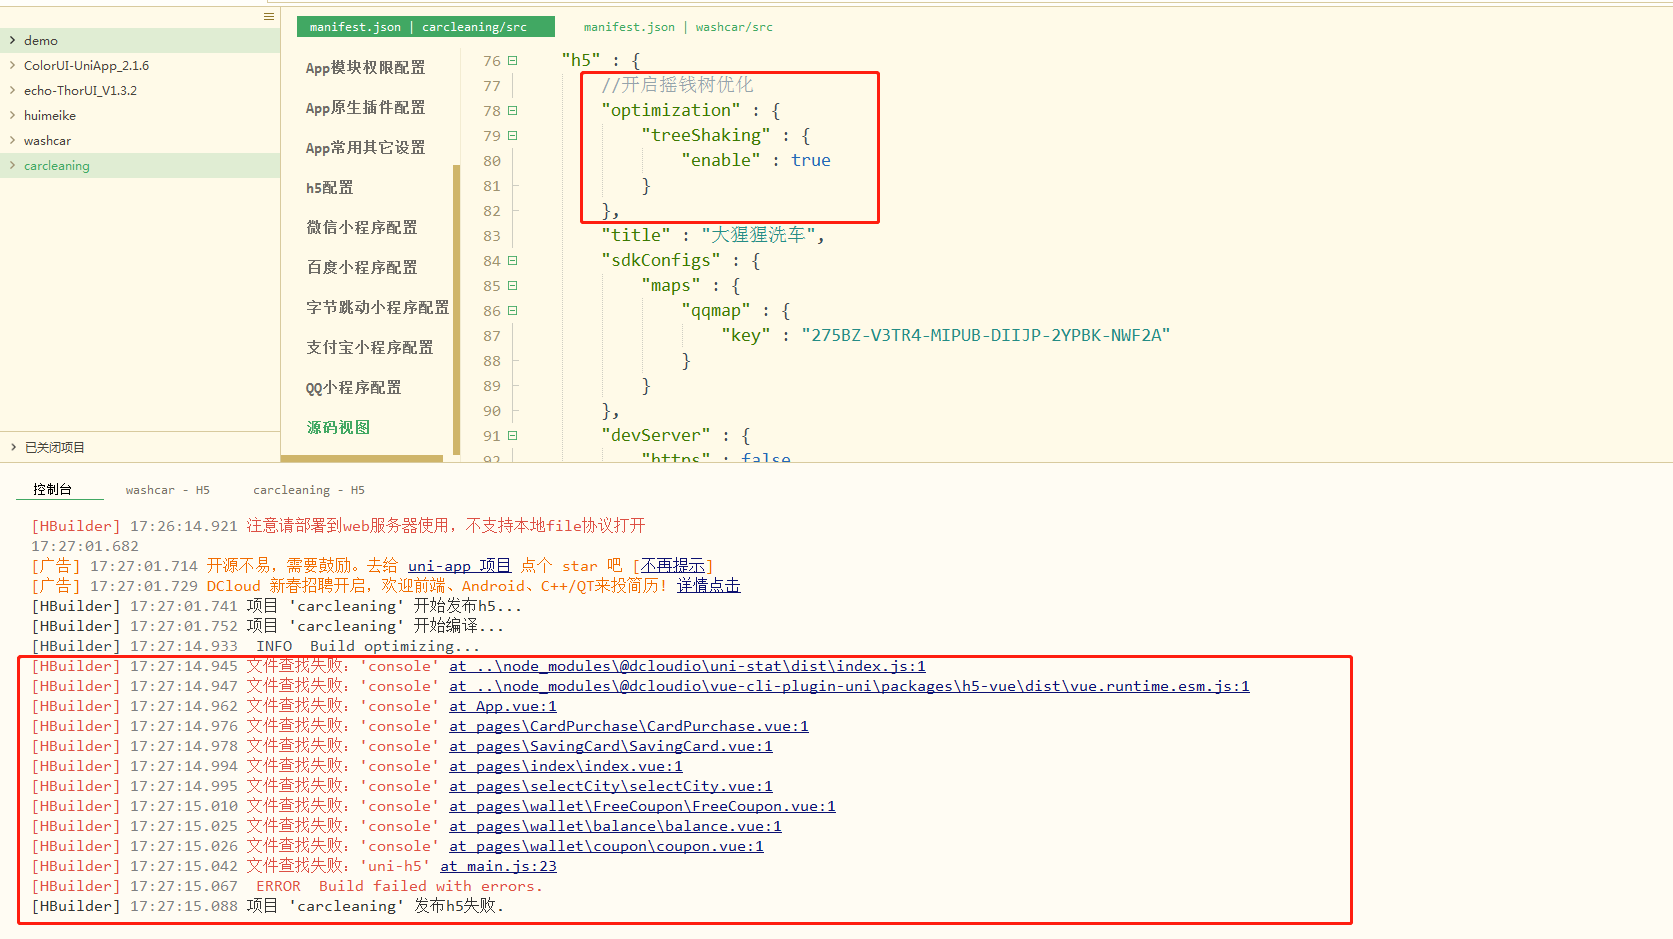Open the main.js:23 error link

tap(498, 866)
